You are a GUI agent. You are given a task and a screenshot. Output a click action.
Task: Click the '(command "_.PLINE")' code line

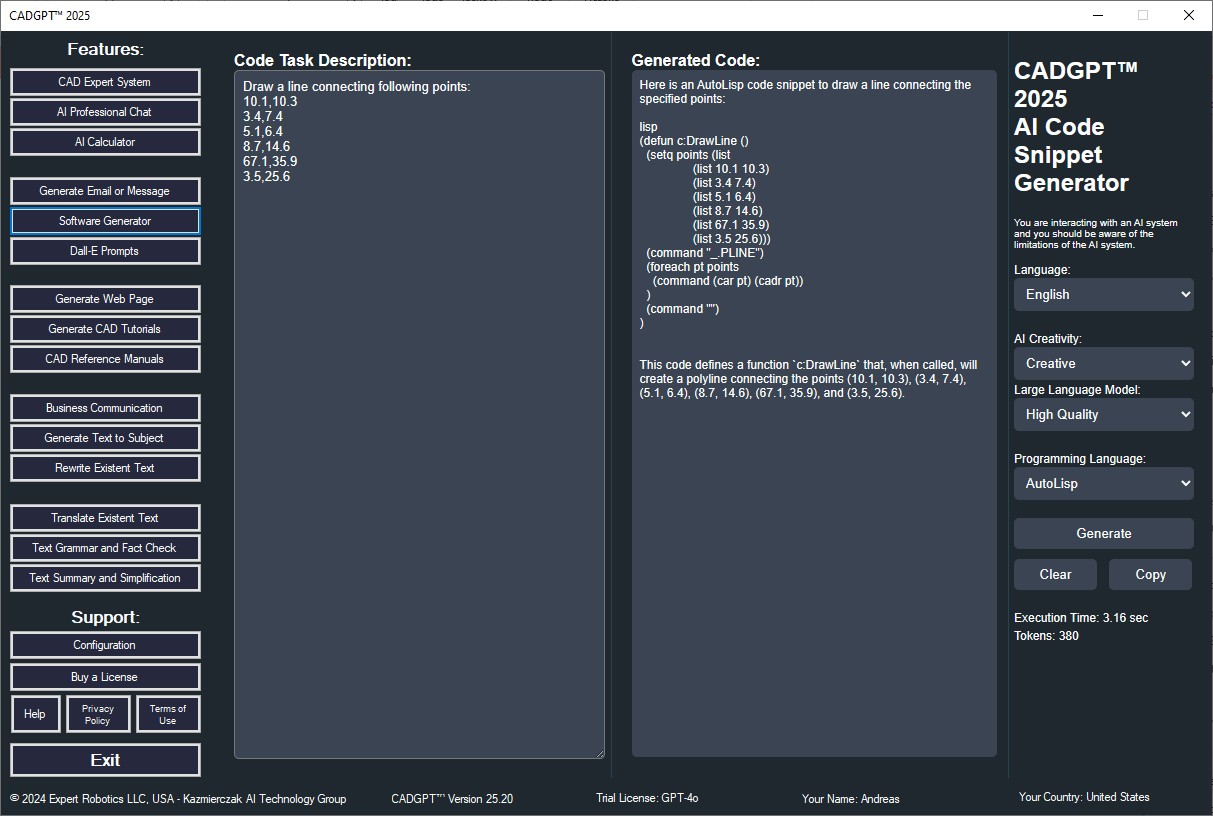(x=705, y=253)
